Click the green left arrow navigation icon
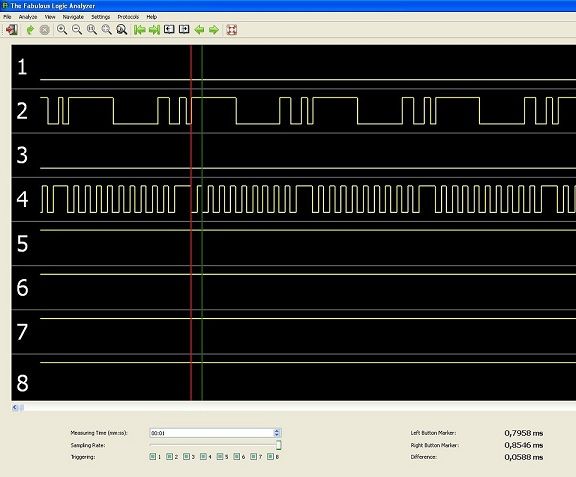Viewport: 576px width, 477px height. click(x=199, y=30)
